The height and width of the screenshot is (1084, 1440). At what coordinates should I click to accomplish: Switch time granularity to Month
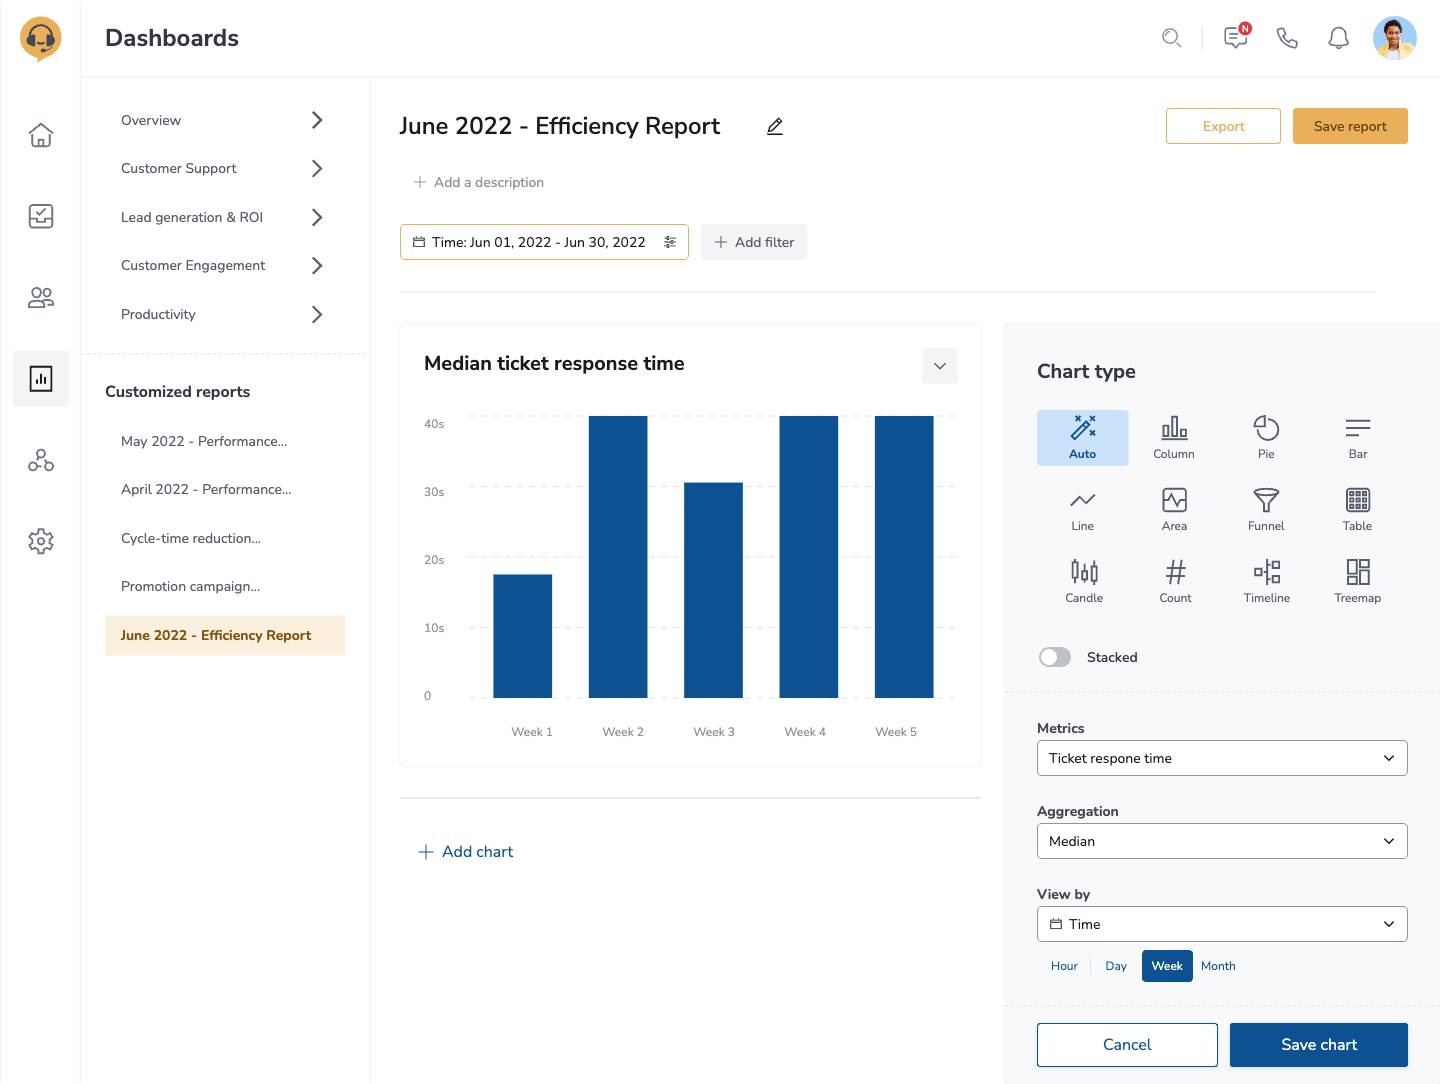(x=1218, y=966)
